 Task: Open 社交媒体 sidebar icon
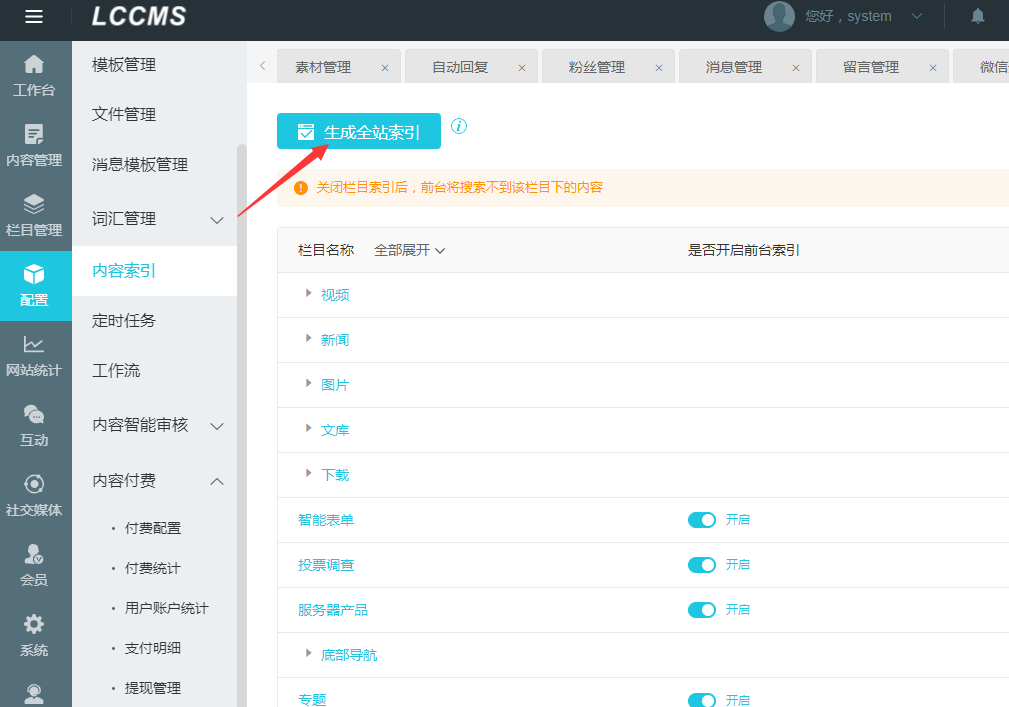[34, 485]
